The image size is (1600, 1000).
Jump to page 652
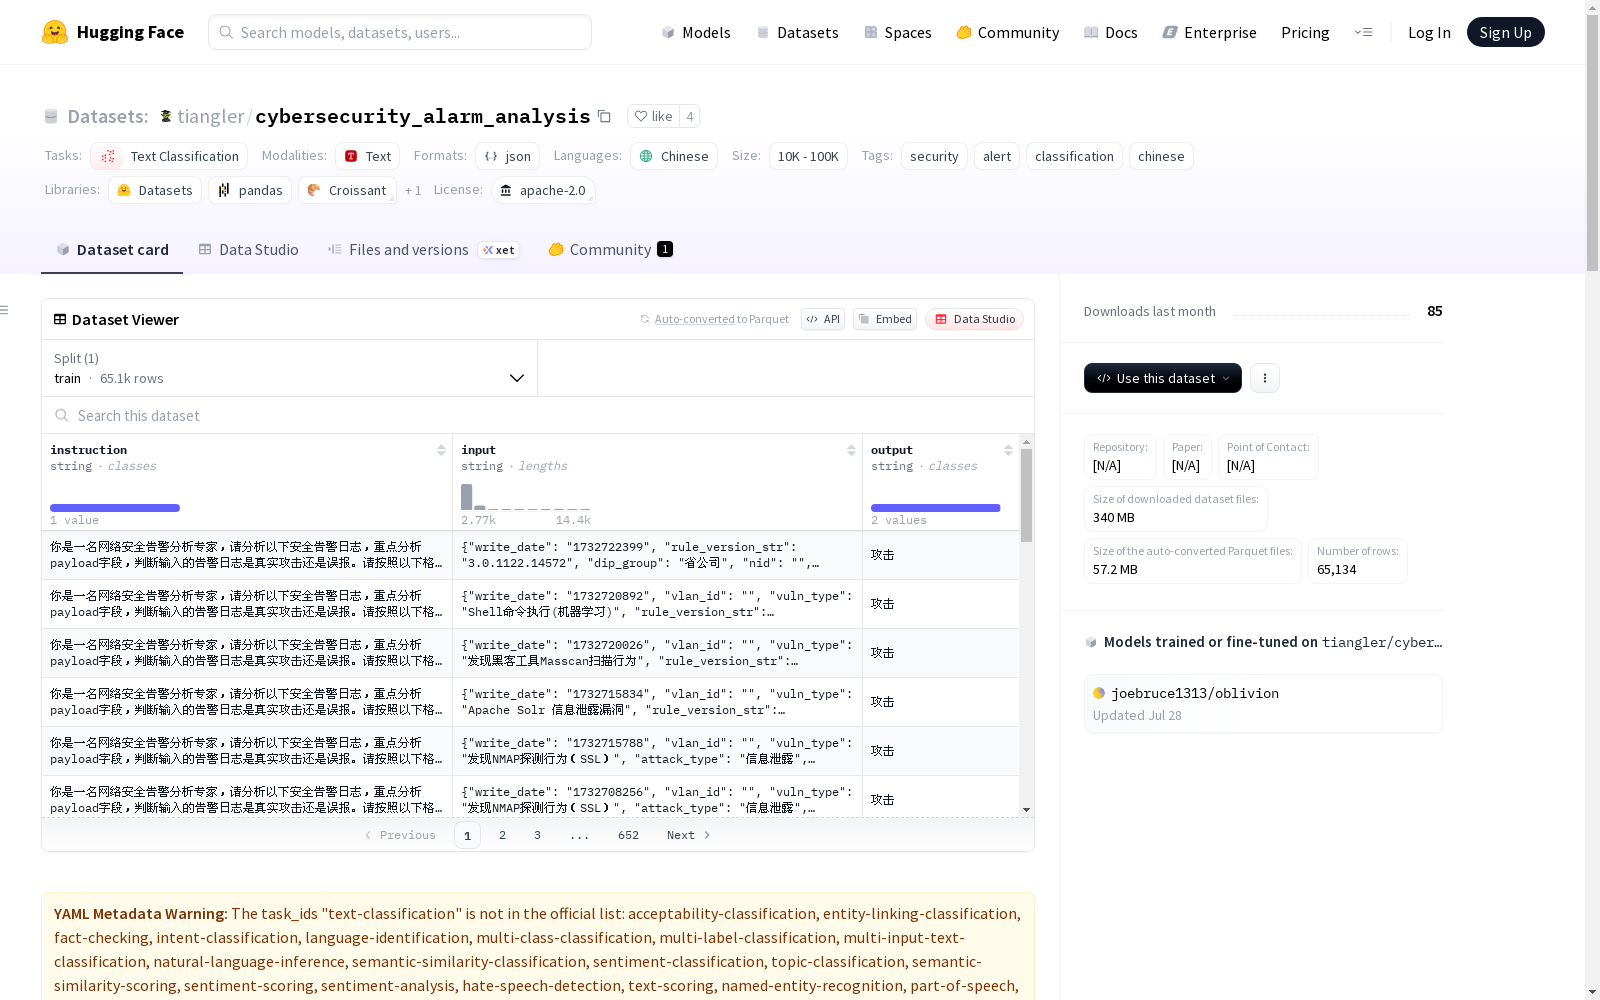628,835
